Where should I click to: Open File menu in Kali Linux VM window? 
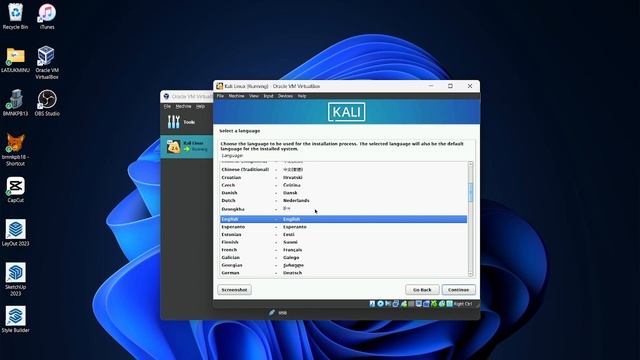[220, 96]
